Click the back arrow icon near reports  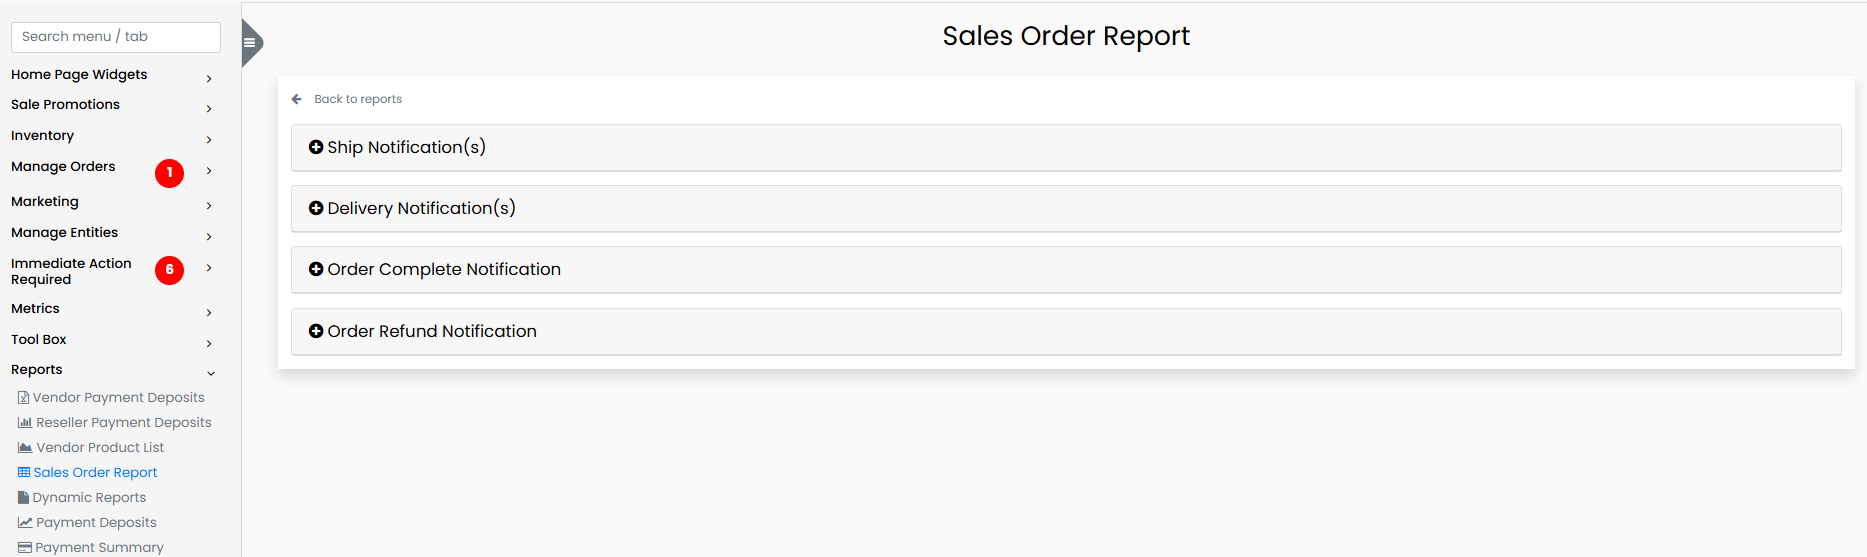point(296,99)
